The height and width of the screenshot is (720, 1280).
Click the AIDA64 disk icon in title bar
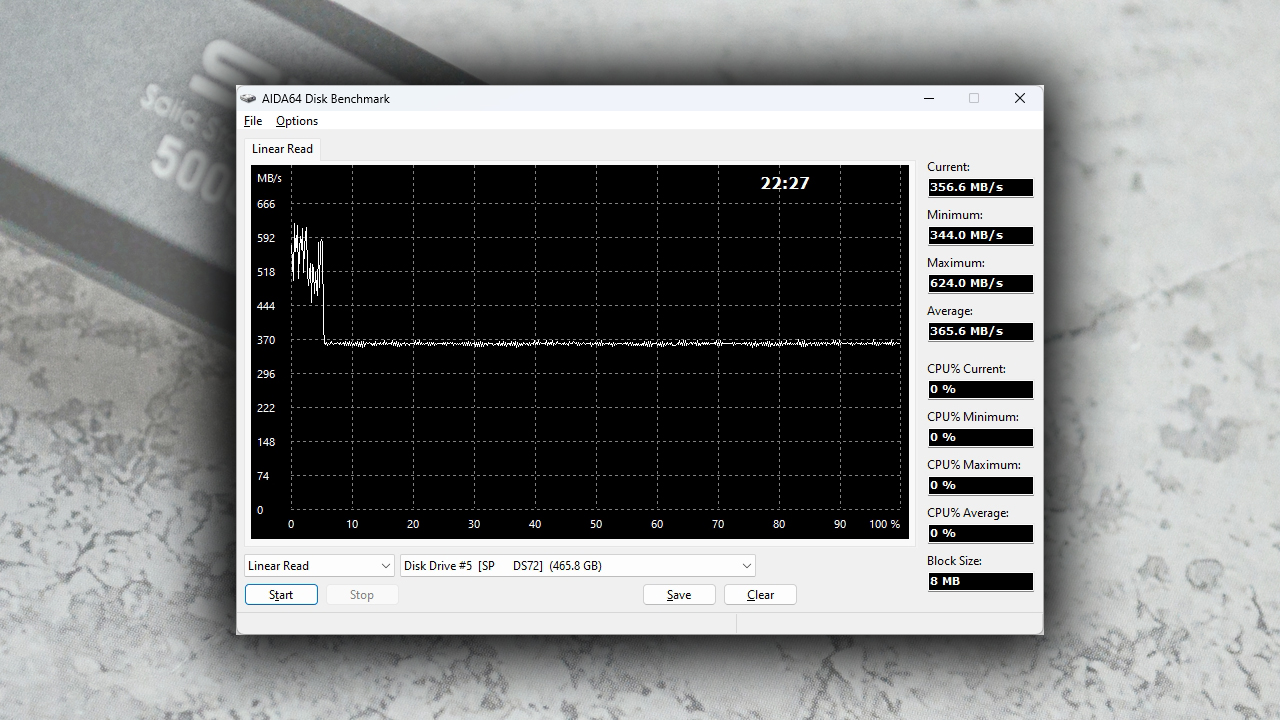pyautogui.click(x=248, y=98)
